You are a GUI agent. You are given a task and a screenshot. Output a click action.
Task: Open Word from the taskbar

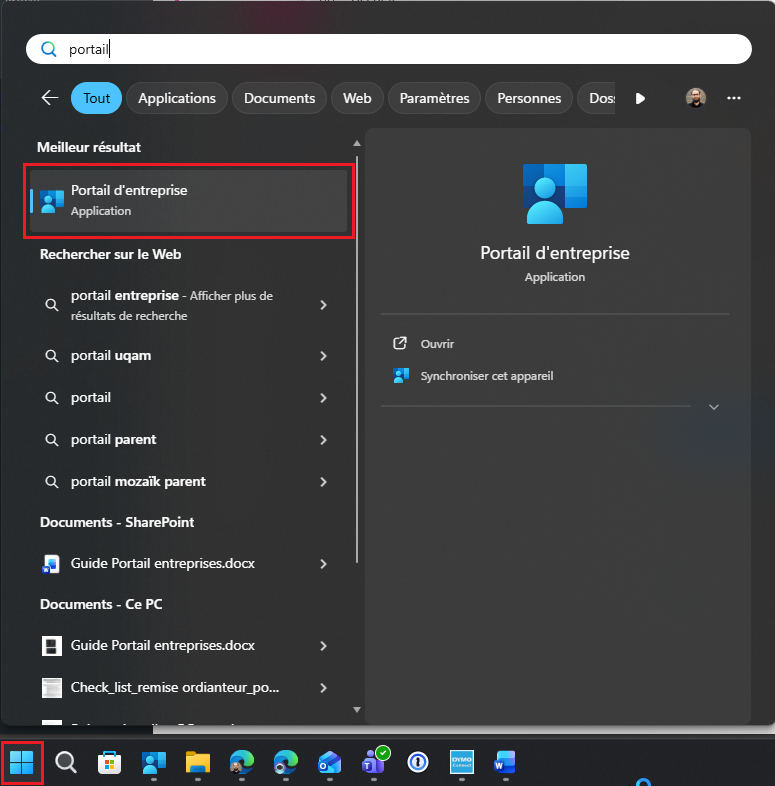[505, 764]
